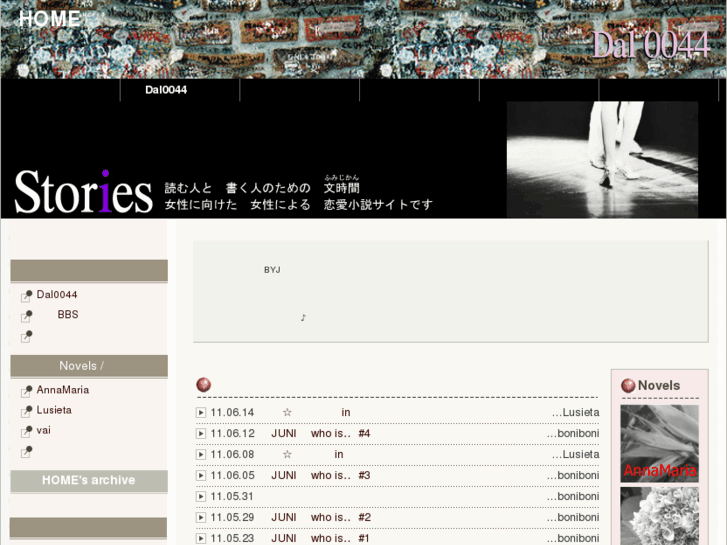
Task: Click the Novels / sidebar header
Action: tap(89, 366)
